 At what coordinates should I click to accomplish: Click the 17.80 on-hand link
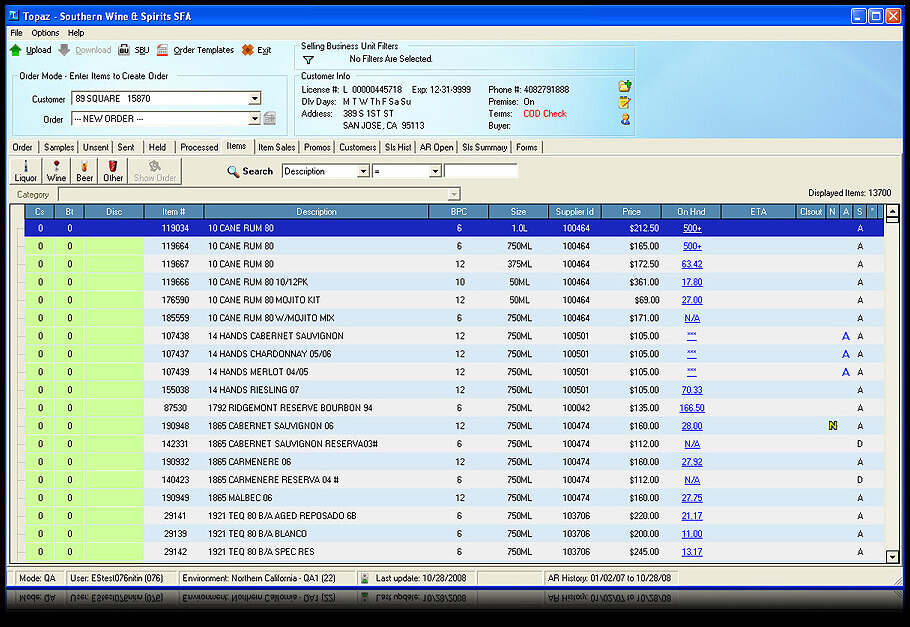pyautogui.click(x=692, y=282)
